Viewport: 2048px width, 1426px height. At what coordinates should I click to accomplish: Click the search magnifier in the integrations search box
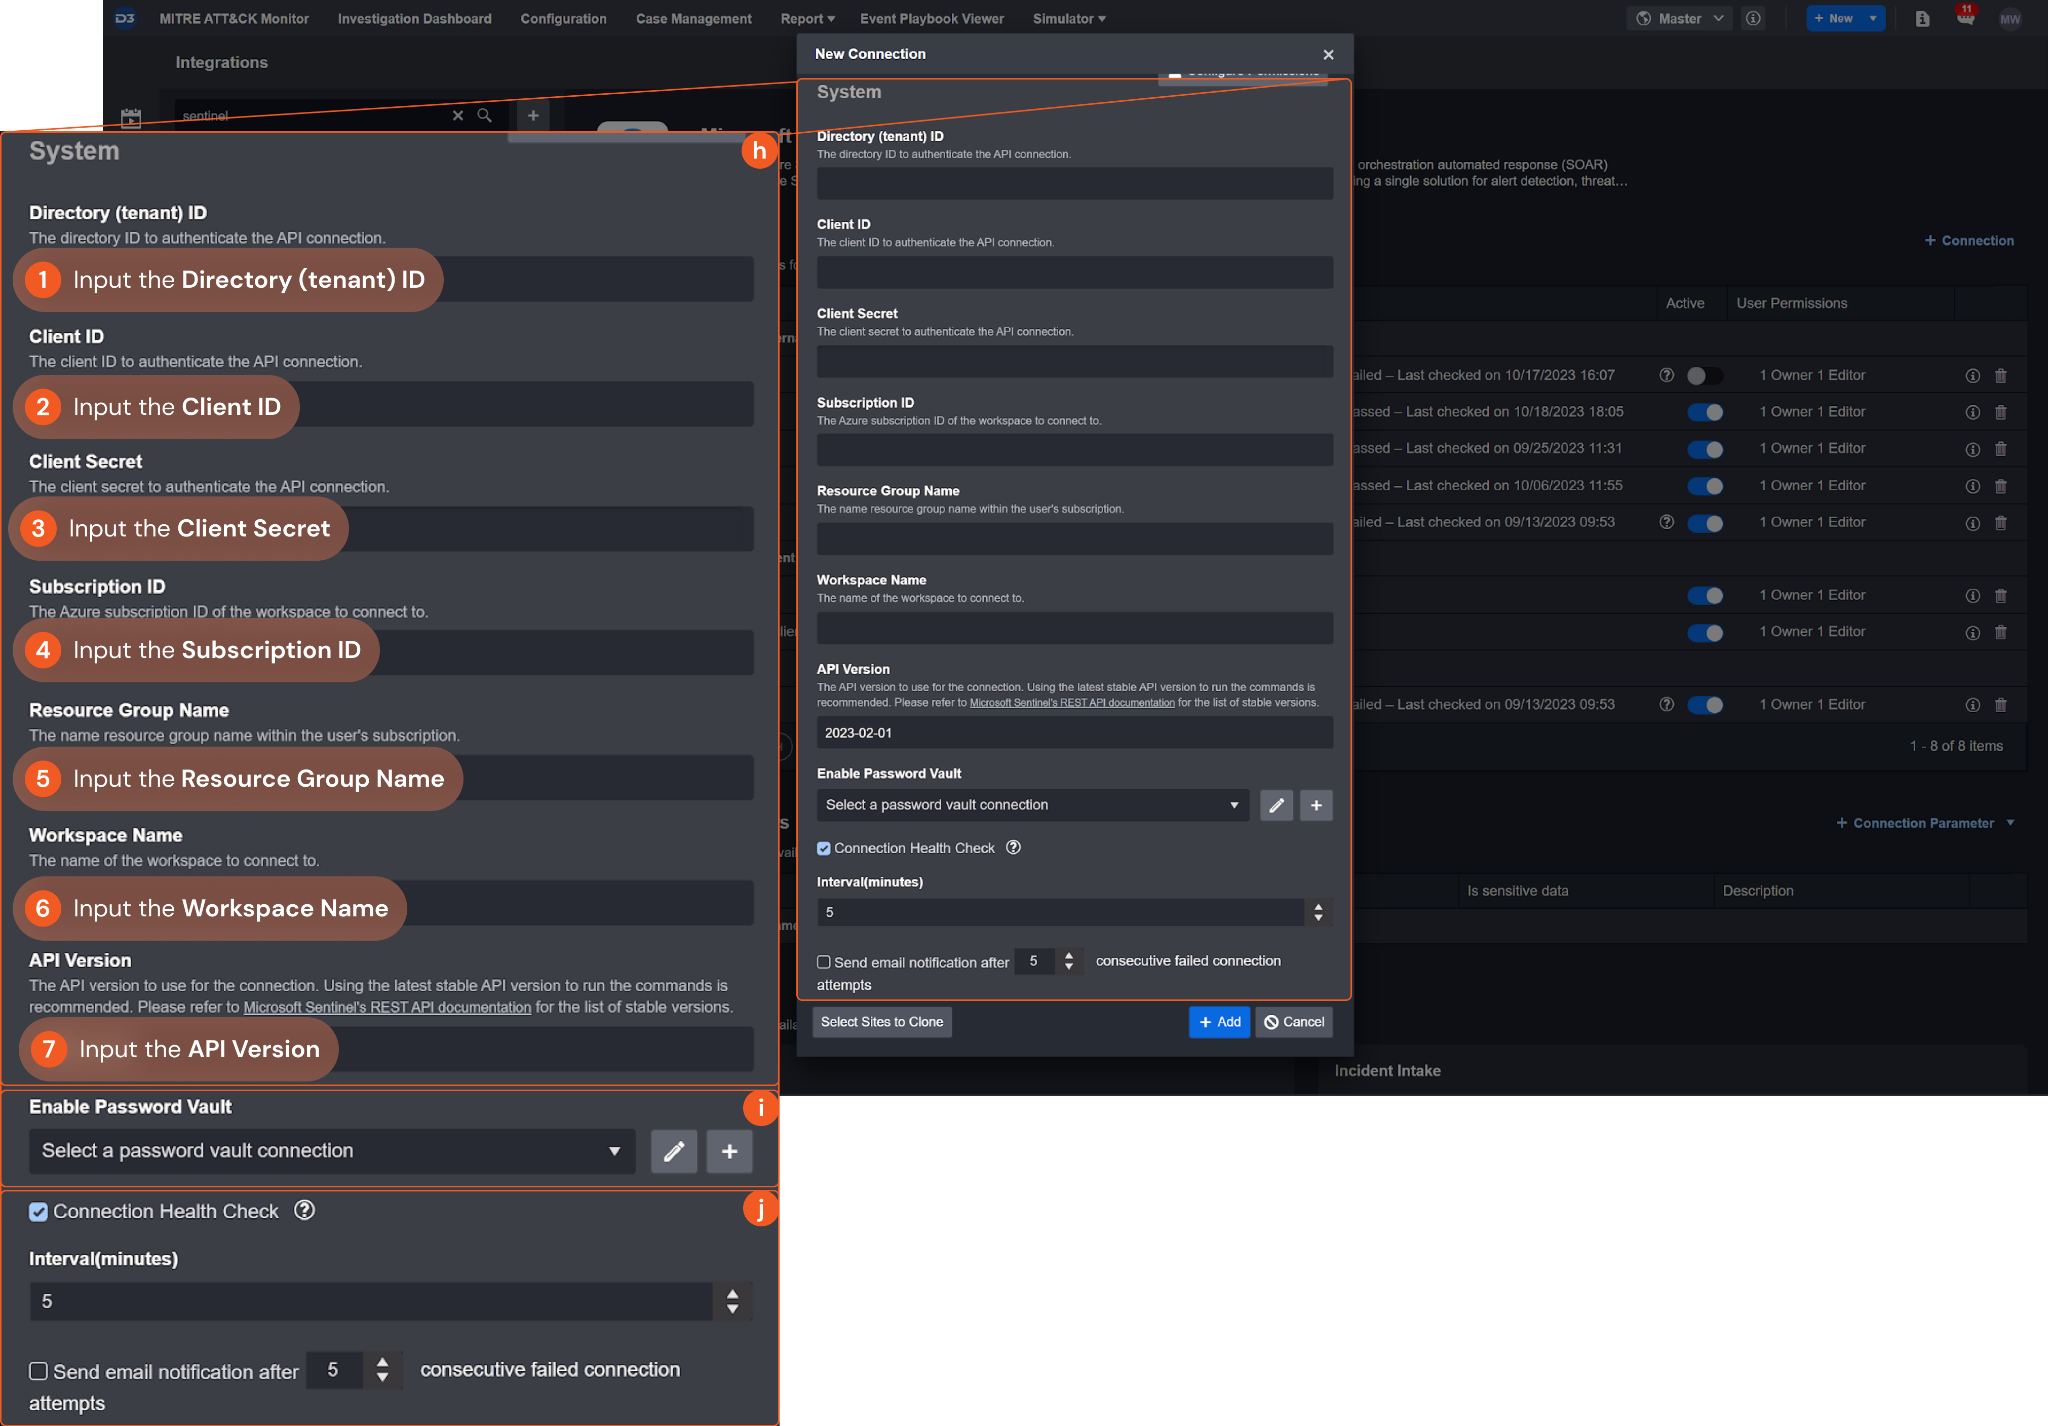(x=484, y=115)
